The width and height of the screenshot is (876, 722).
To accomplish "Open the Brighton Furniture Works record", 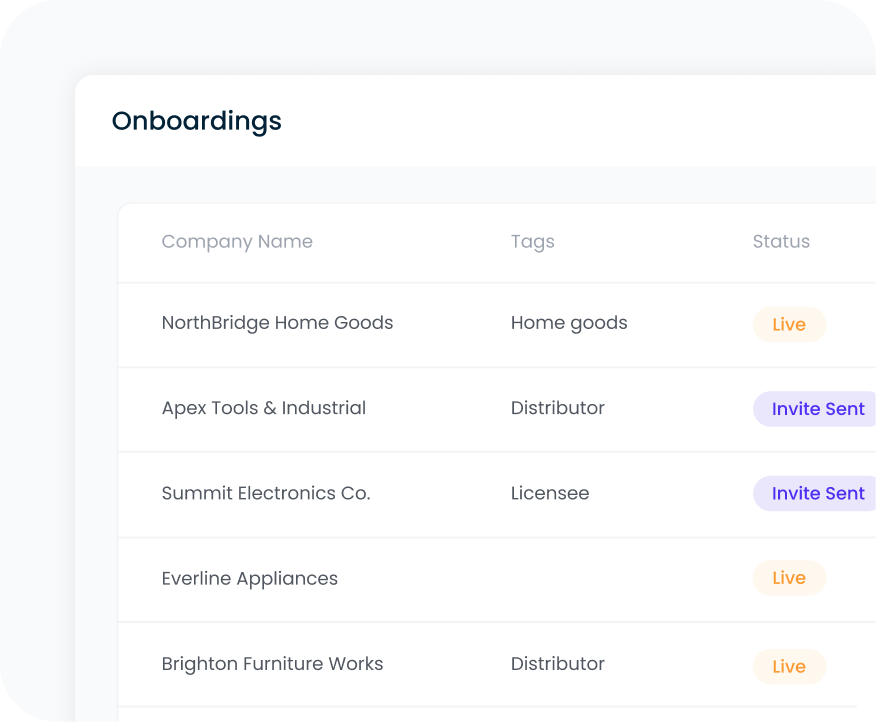I will [272, 664].
